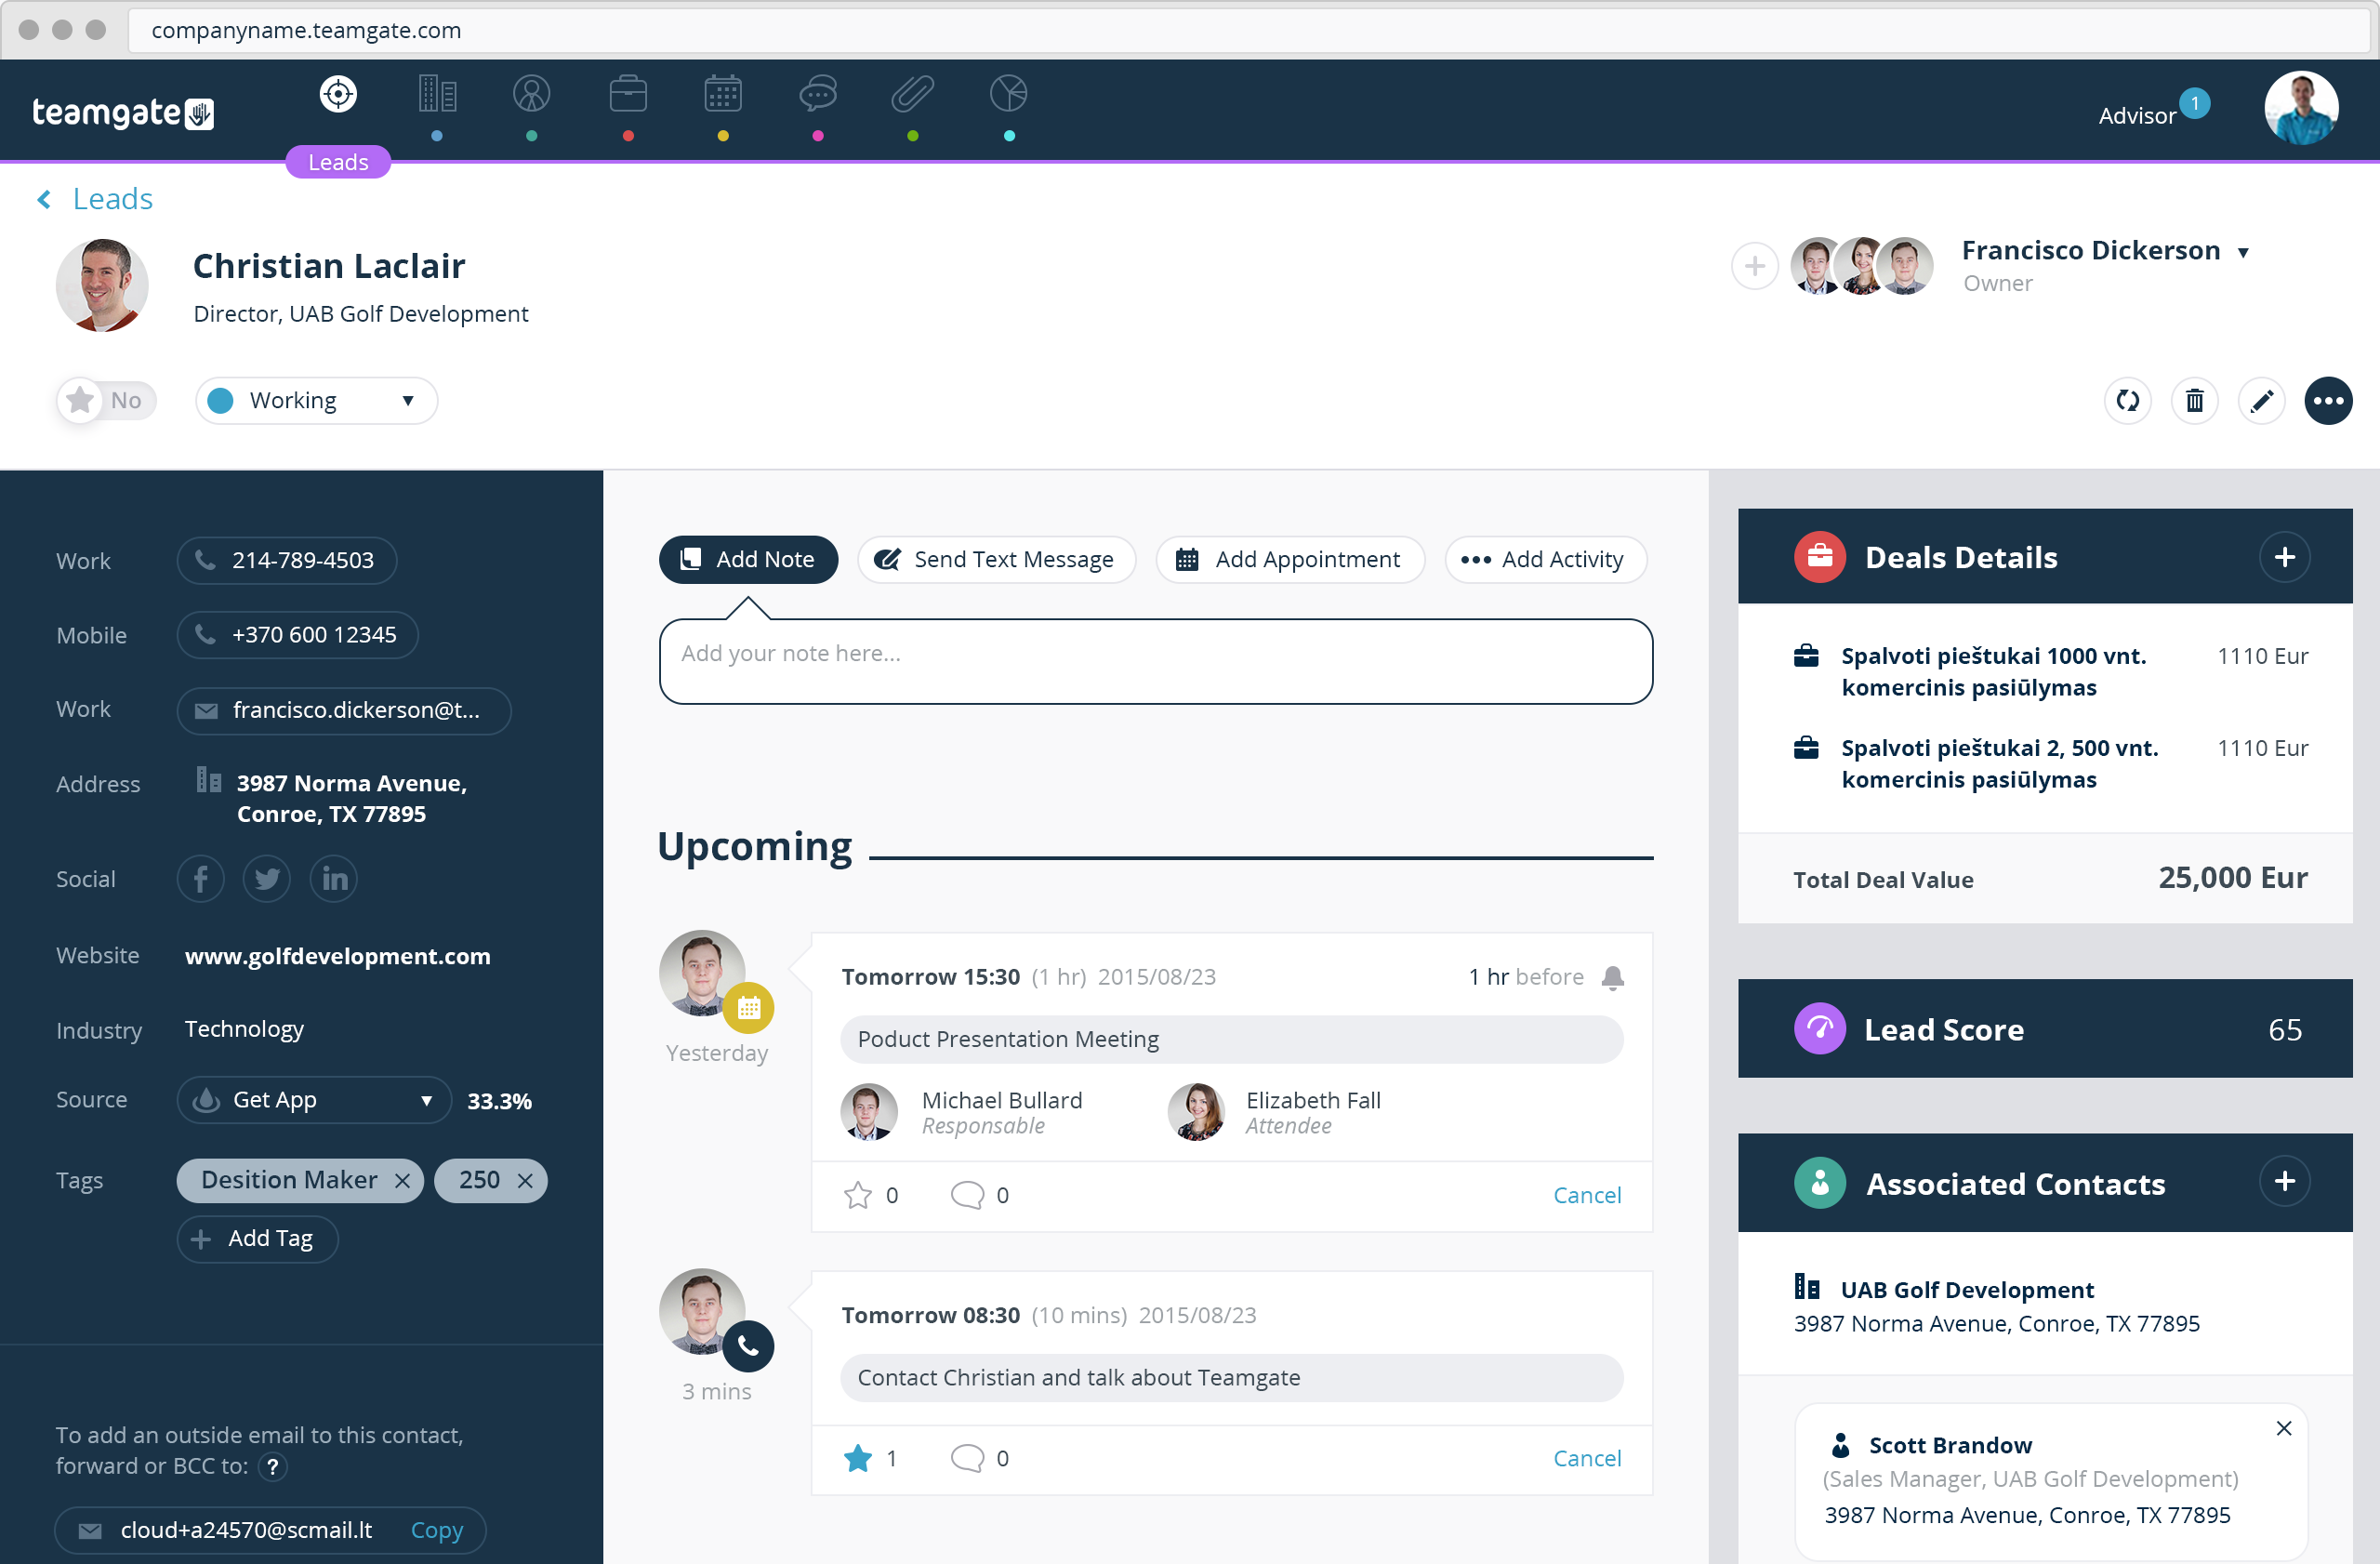
Task: Click the refresh/sync icon on lead record
Action: tap(2129, 400)
